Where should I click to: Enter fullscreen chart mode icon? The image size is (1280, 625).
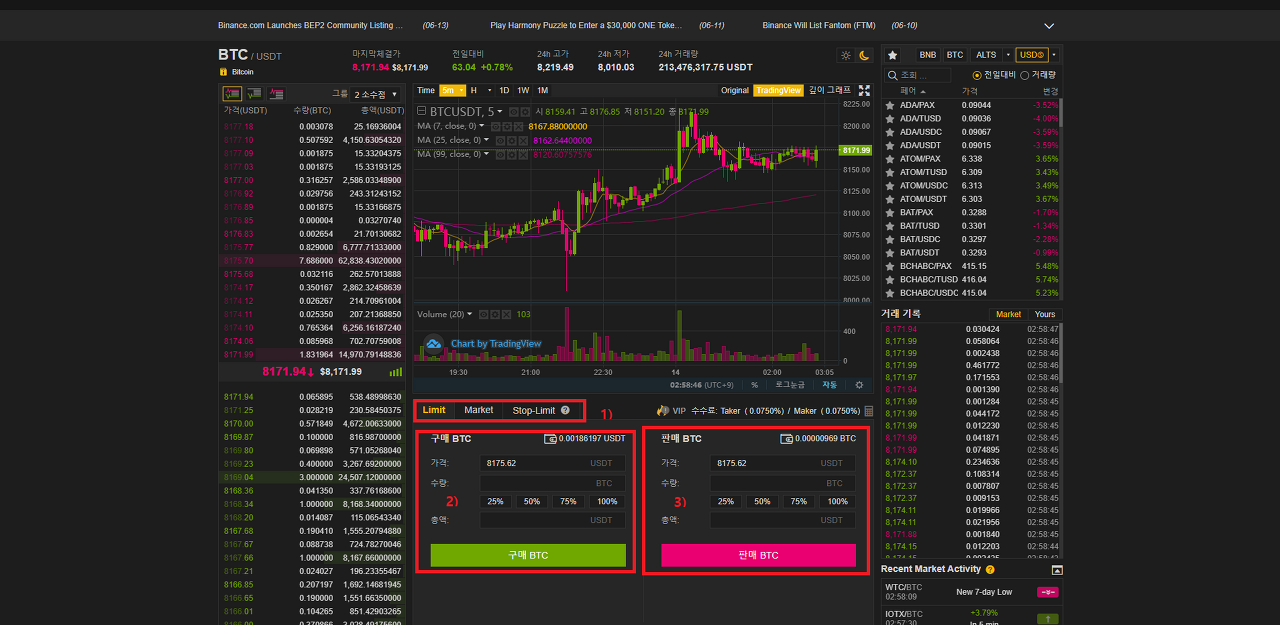coord(865,90)
